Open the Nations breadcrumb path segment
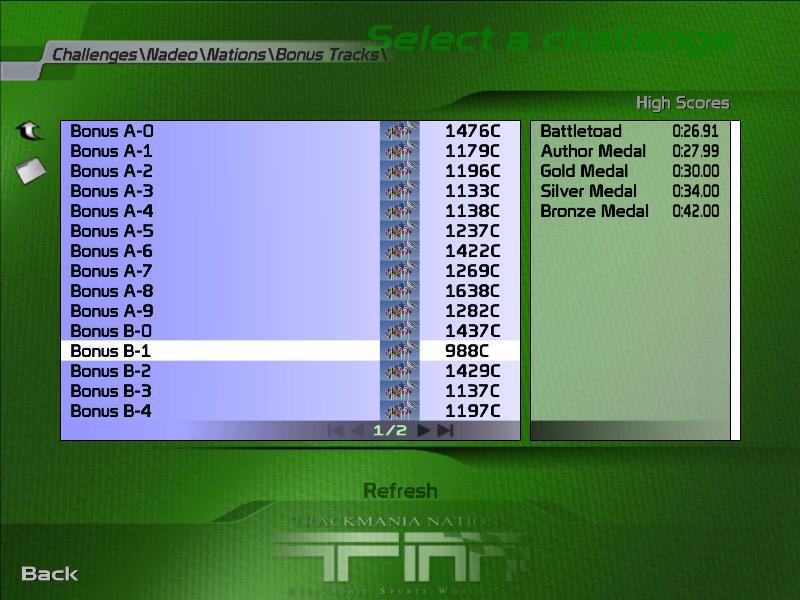The width and height of the screenshot is (800, 600). 236,54
